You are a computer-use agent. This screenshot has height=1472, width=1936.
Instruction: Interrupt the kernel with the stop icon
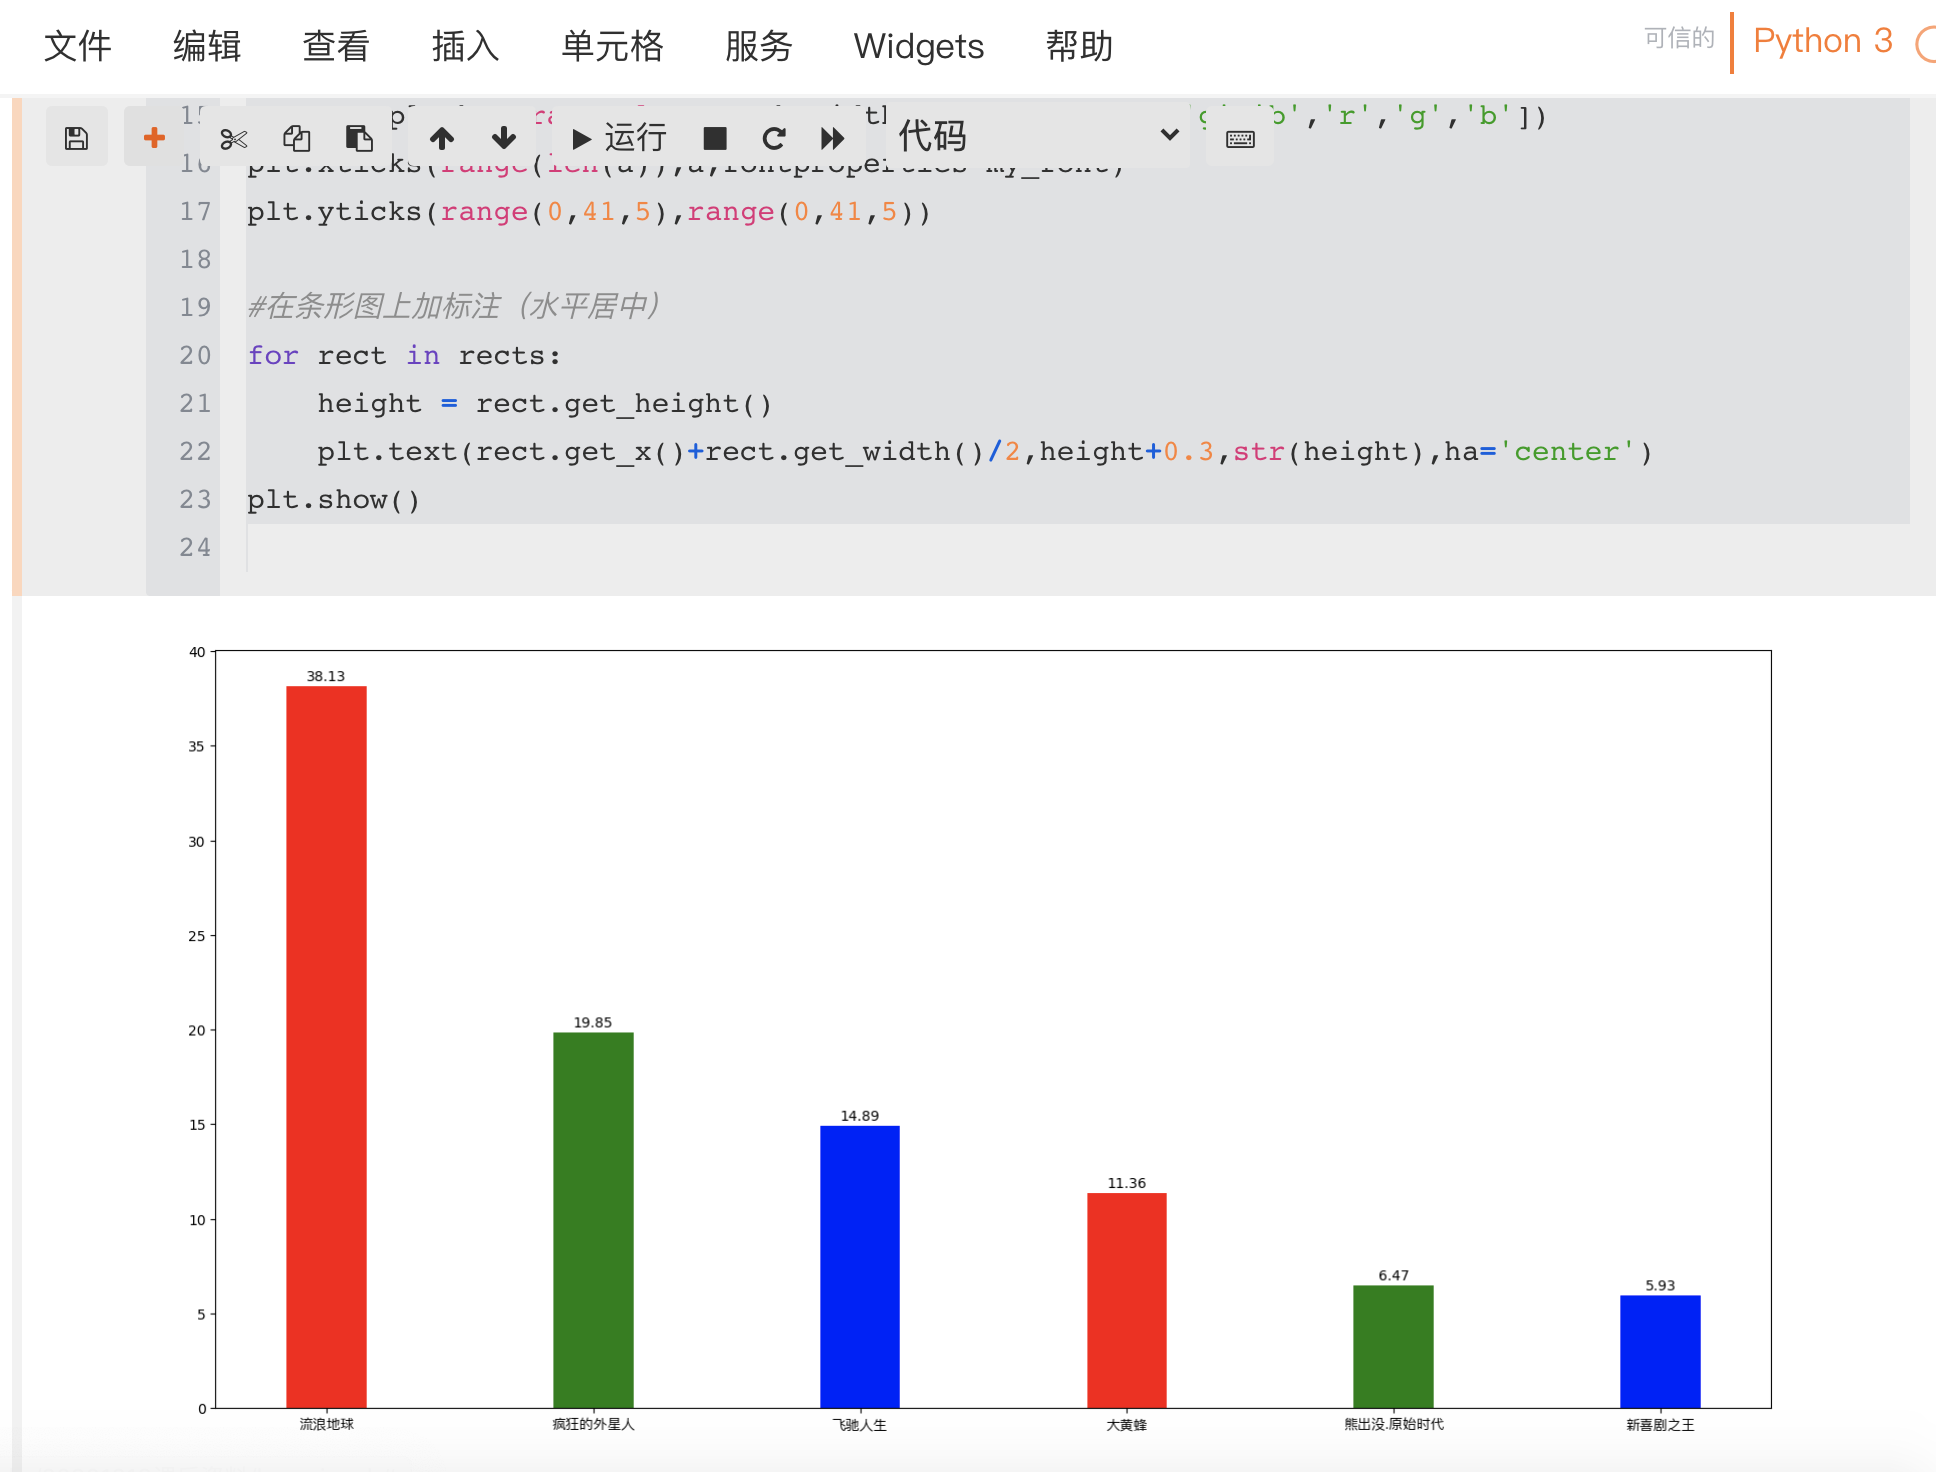(x=715, y=138)
